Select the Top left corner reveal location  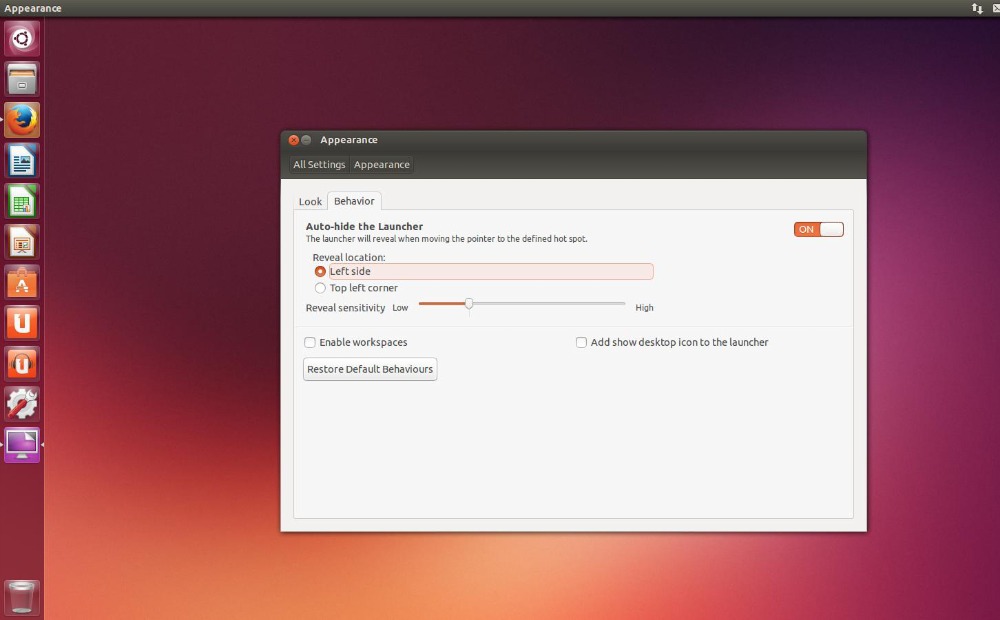pos(320,287)
